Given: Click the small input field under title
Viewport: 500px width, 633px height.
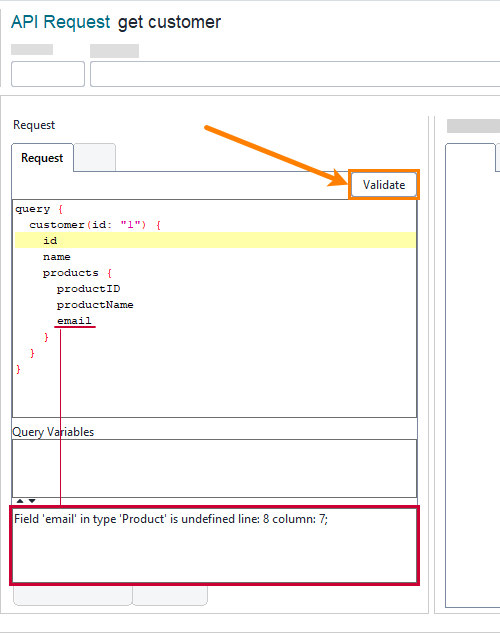Looking at the screenshot, I should pyautogui.click(x=48, y=74).
